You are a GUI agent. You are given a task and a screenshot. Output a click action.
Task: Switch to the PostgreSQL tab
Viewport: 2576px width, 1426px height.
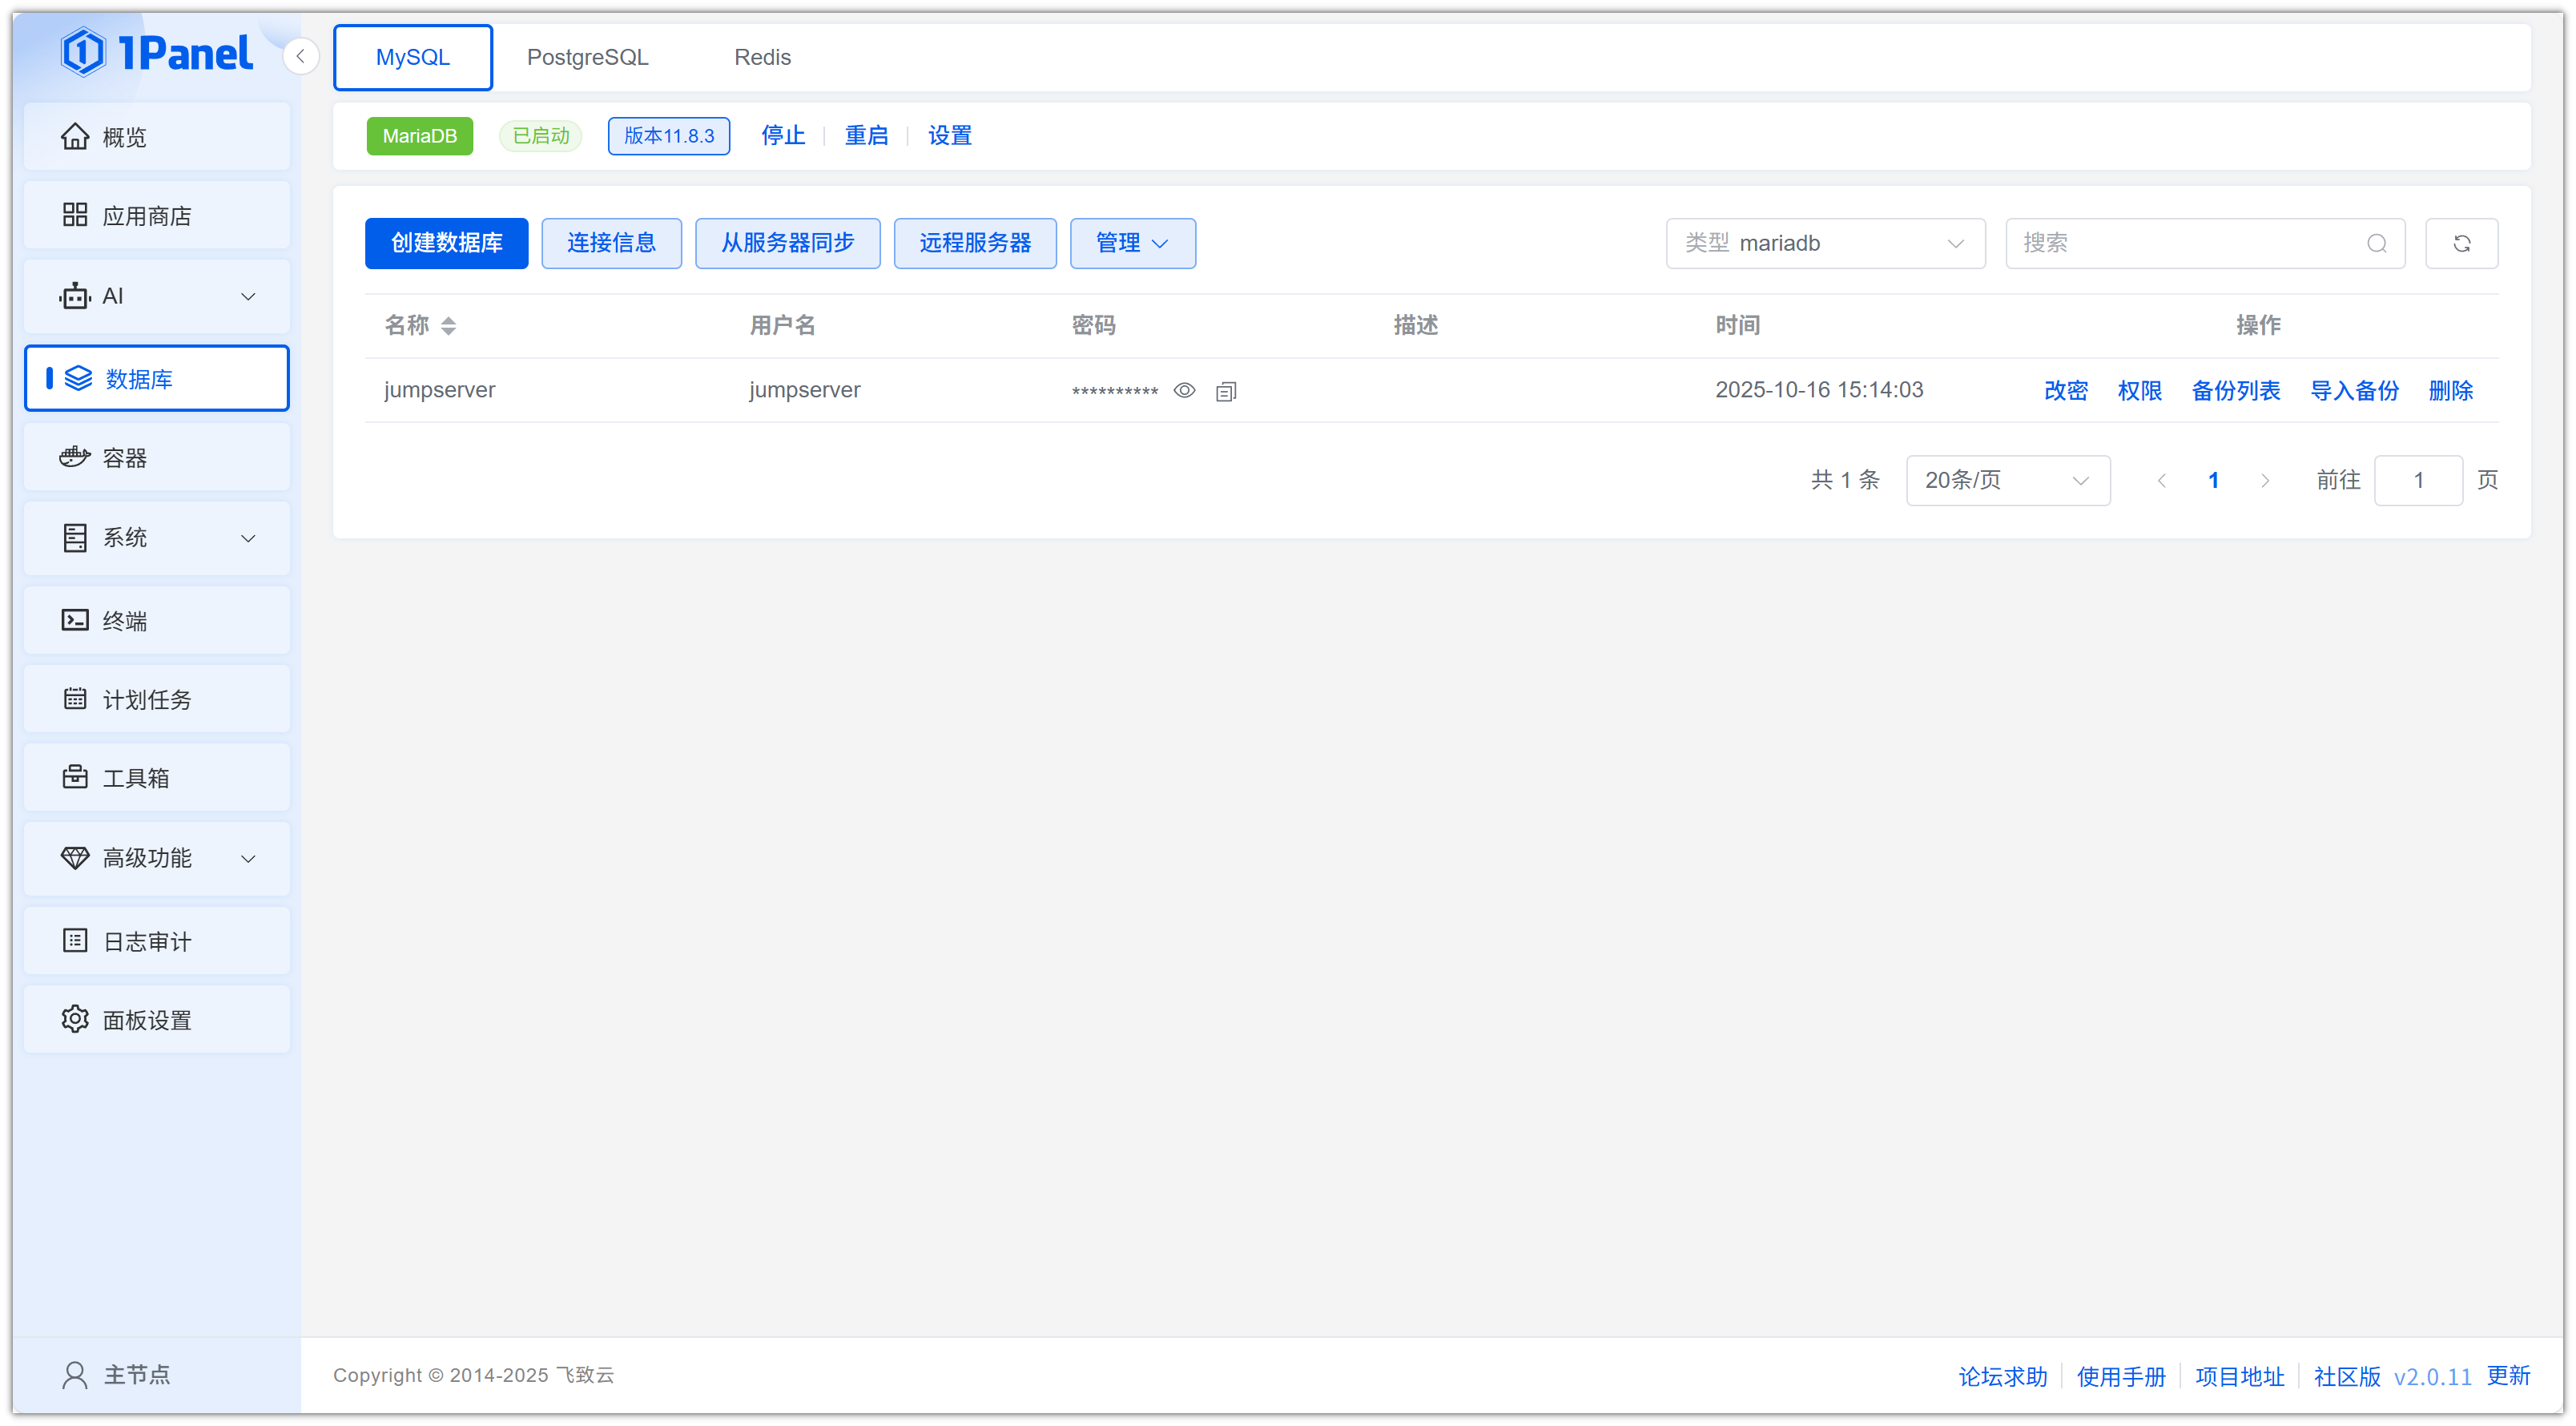click(x=587, y=57)
